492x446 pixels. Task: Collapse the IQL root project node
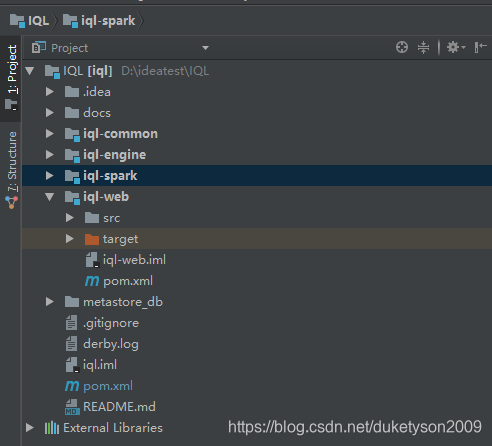coord(30,71)
